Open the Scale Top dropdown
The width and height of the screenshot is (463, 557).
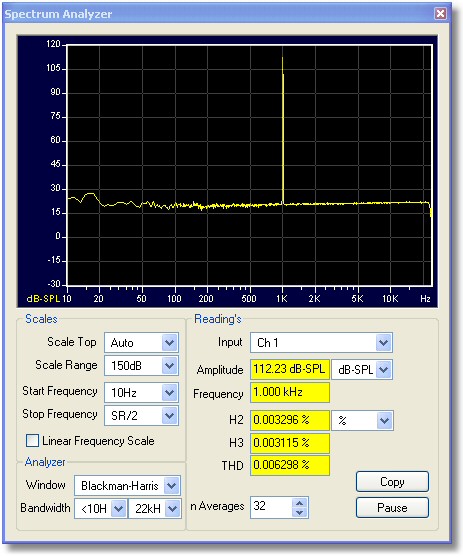tap(141, 343)
